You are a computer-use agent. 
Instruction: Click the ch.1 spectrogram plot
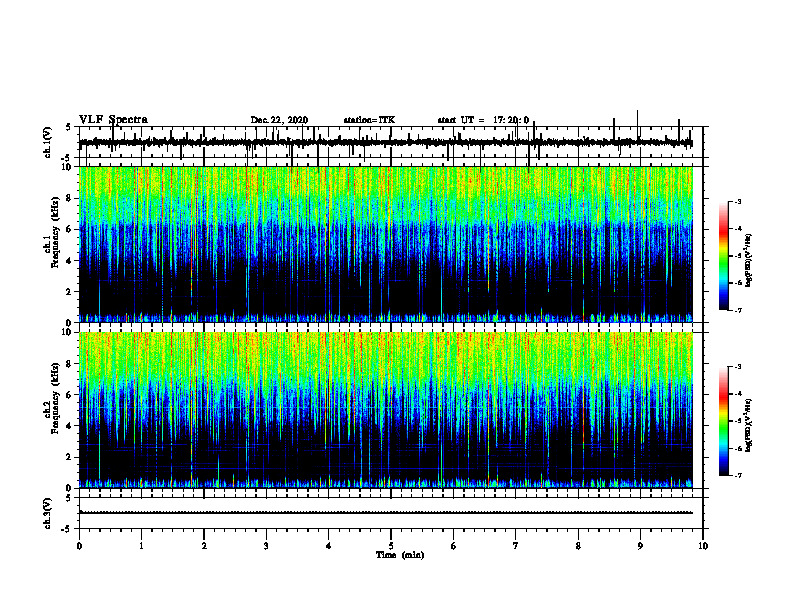pos(385,244)
